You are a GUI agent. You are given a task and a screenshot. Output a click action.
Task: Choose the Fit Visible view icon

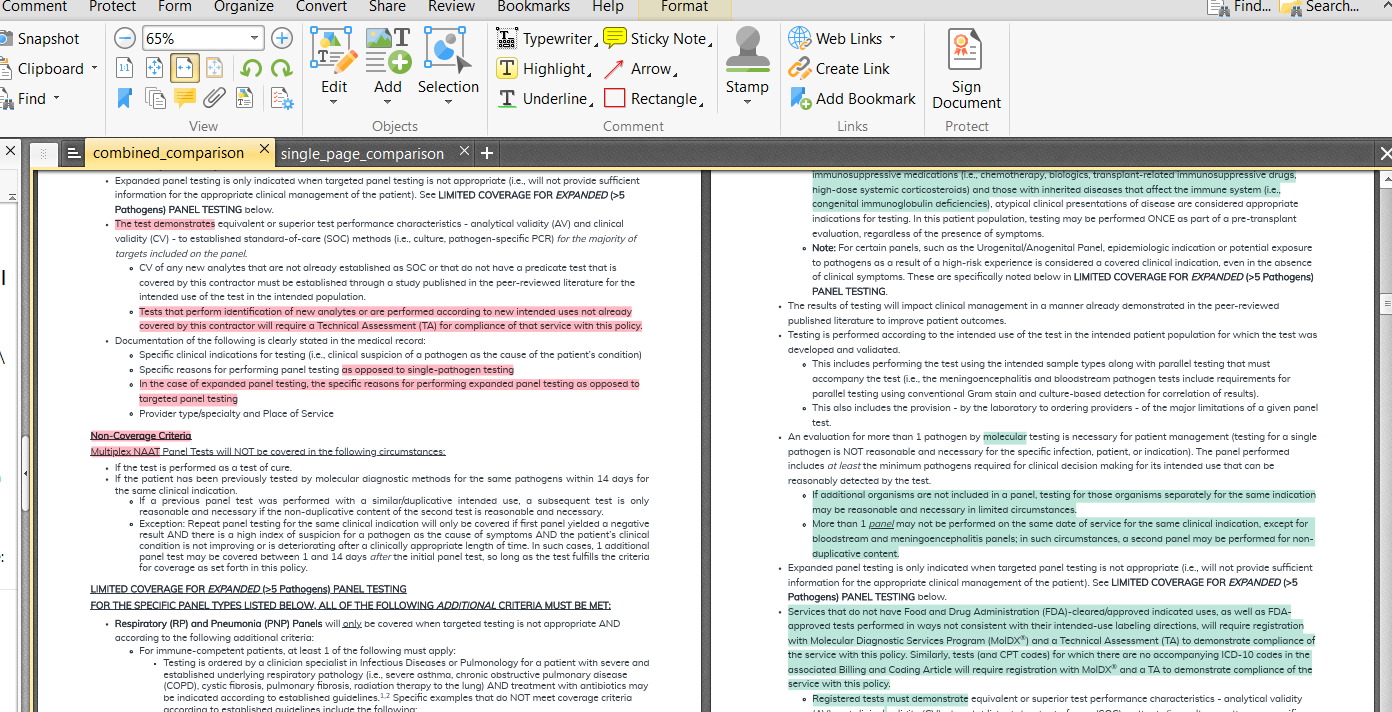pyautogui.click(x=215, y=68)
